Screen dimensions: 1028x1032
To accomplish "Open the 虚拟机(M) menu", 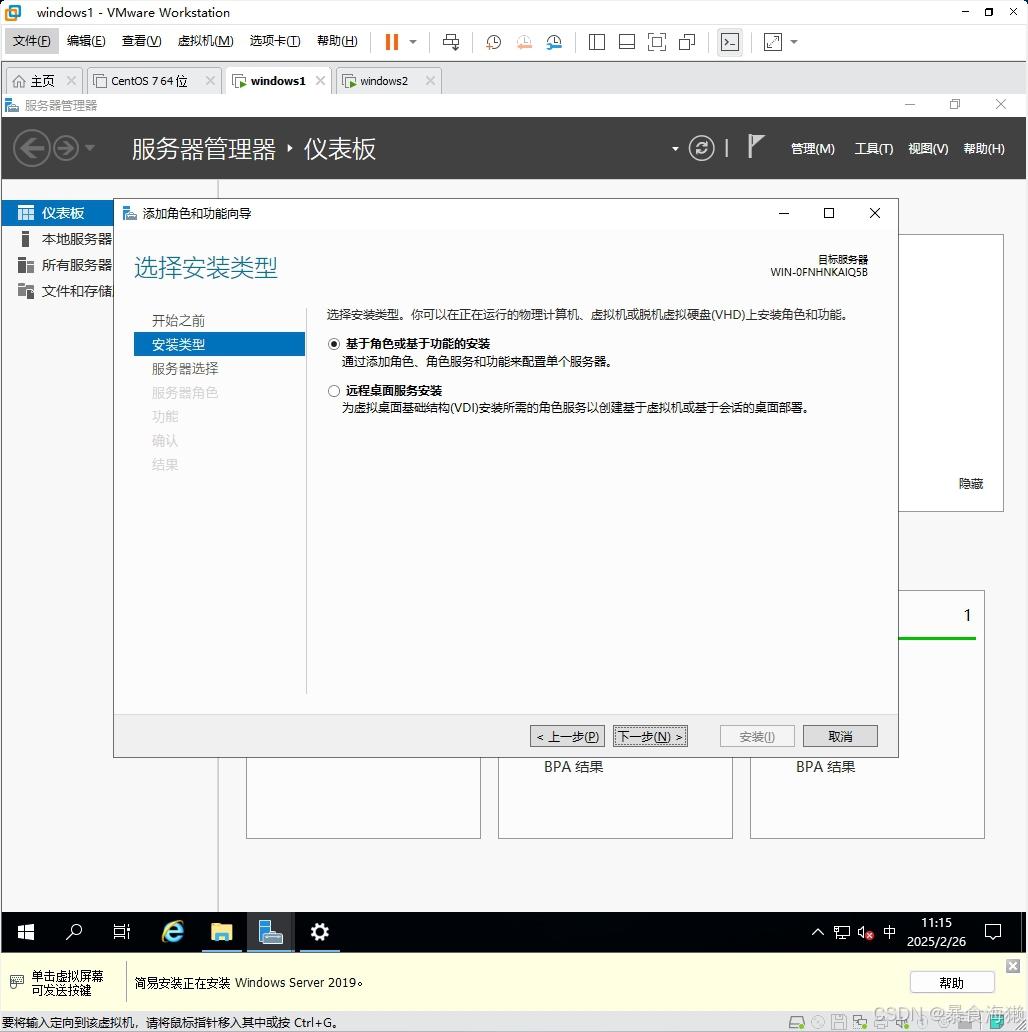I will coord(205,41).
